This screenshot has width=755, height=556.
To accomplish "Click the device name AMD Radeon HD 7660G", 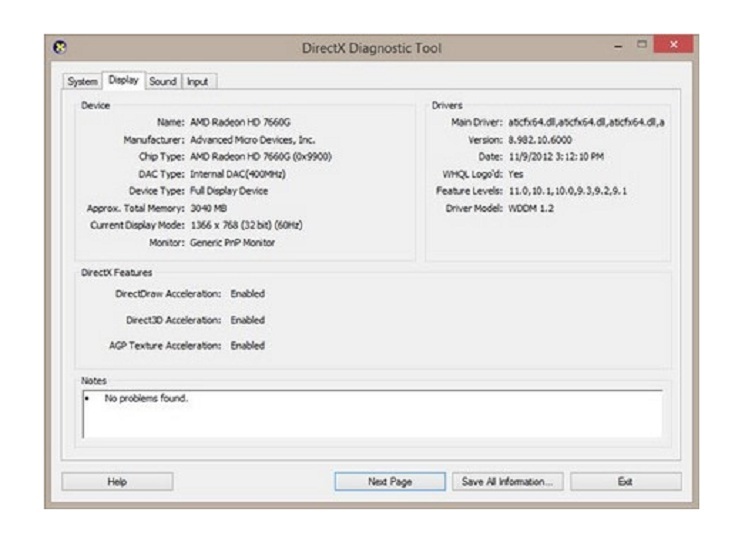I will pyautogui.click(x=233, y=122).
